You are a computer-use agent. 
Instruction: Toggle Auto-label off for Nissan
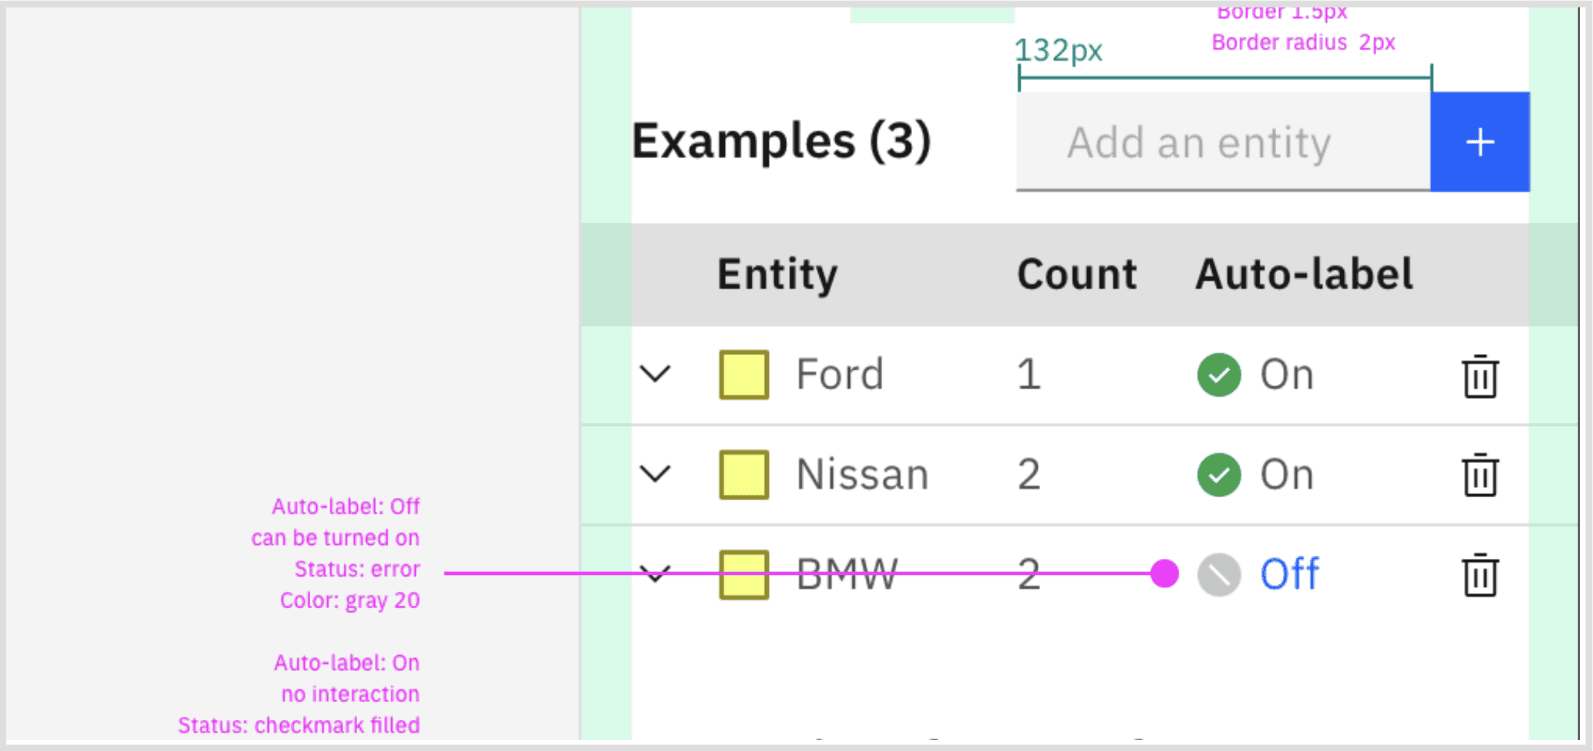click(x=1286, y=475)
